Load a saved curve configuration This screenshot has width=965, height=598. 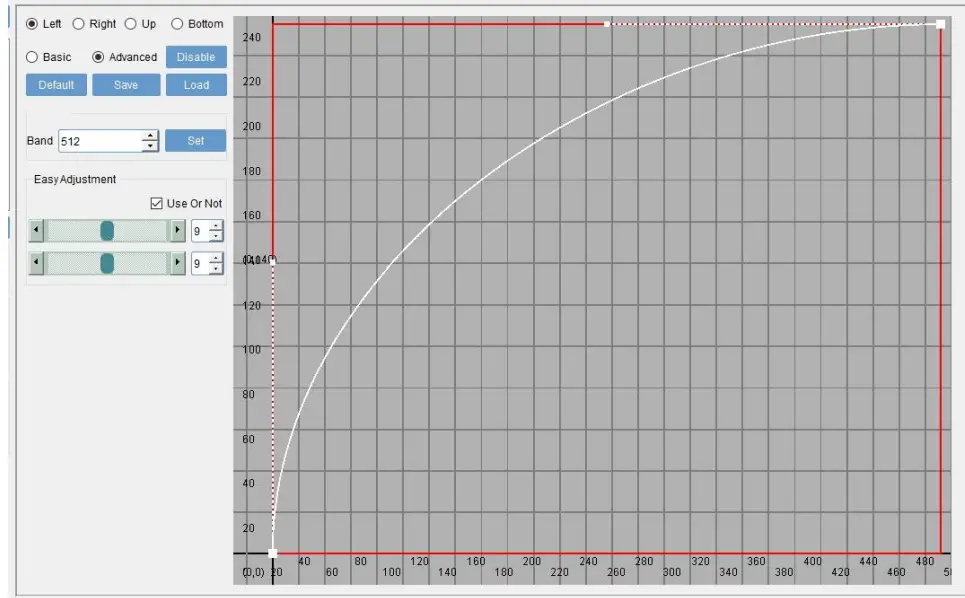(x=195, y=85)
